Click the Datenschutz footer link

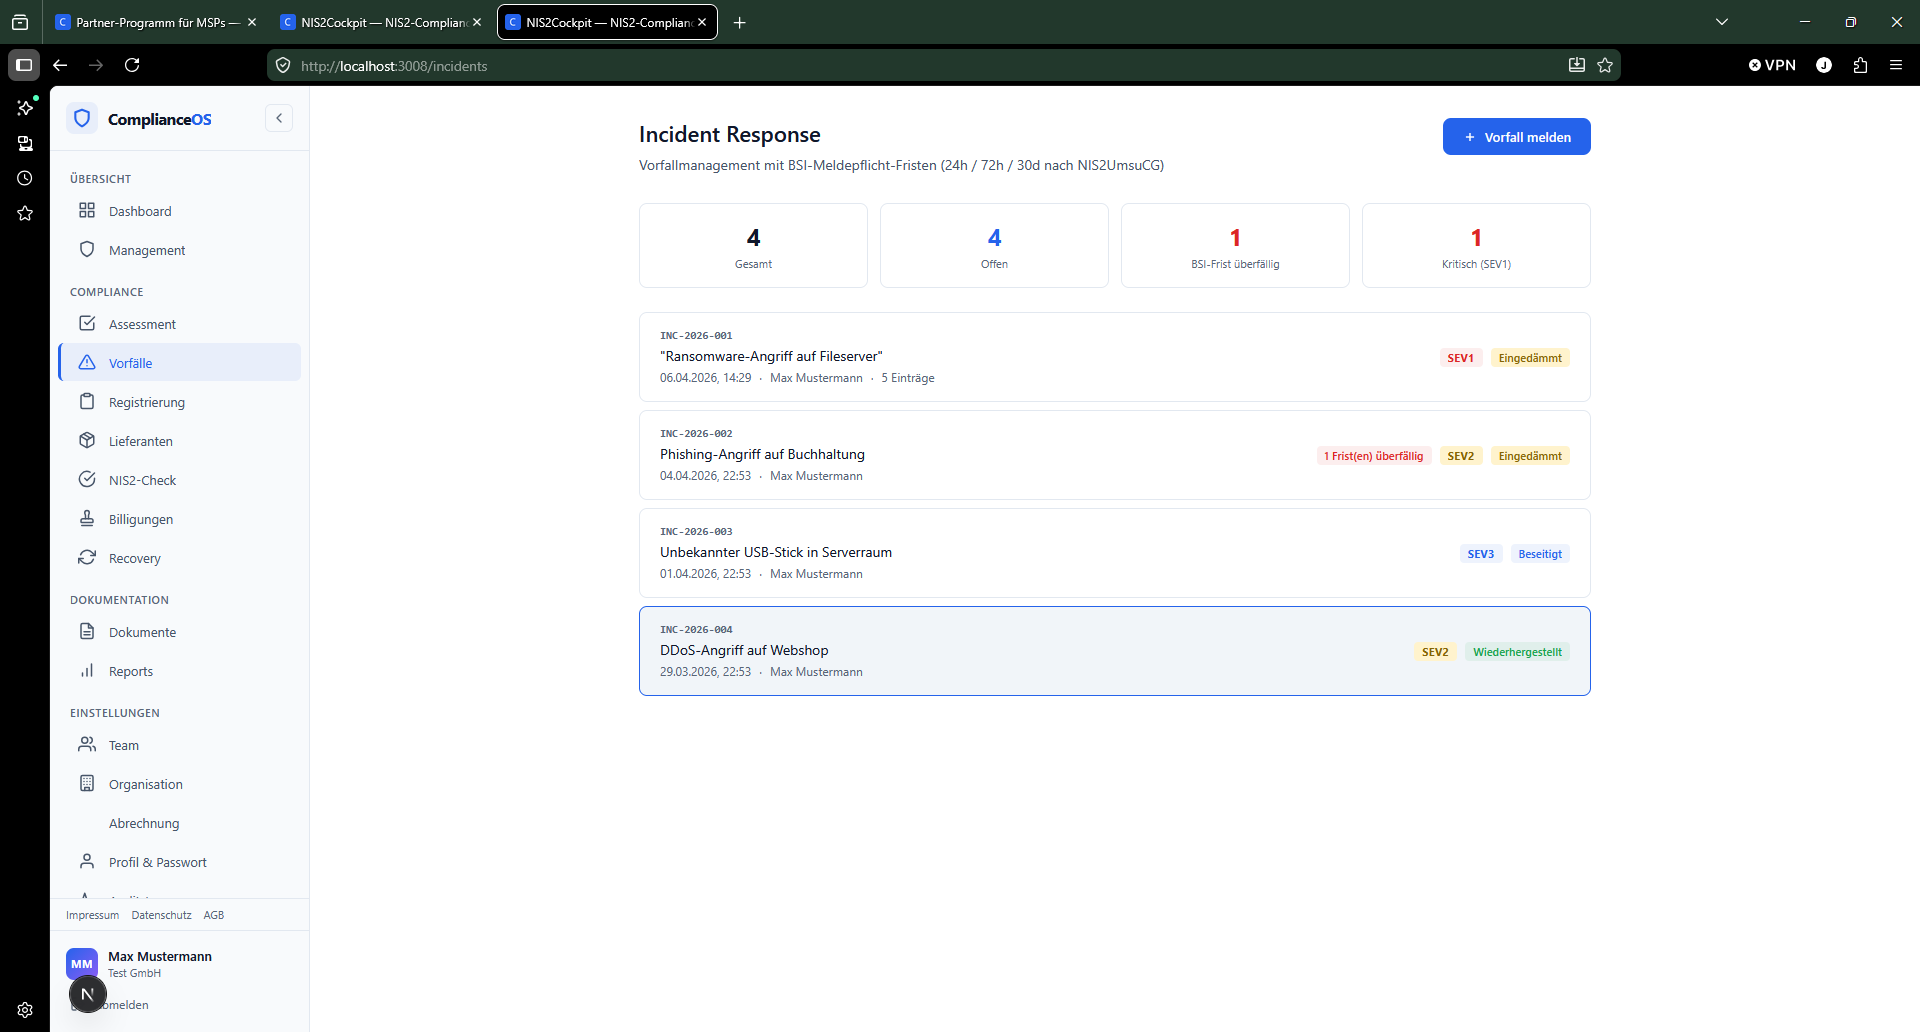pos(161,915)
